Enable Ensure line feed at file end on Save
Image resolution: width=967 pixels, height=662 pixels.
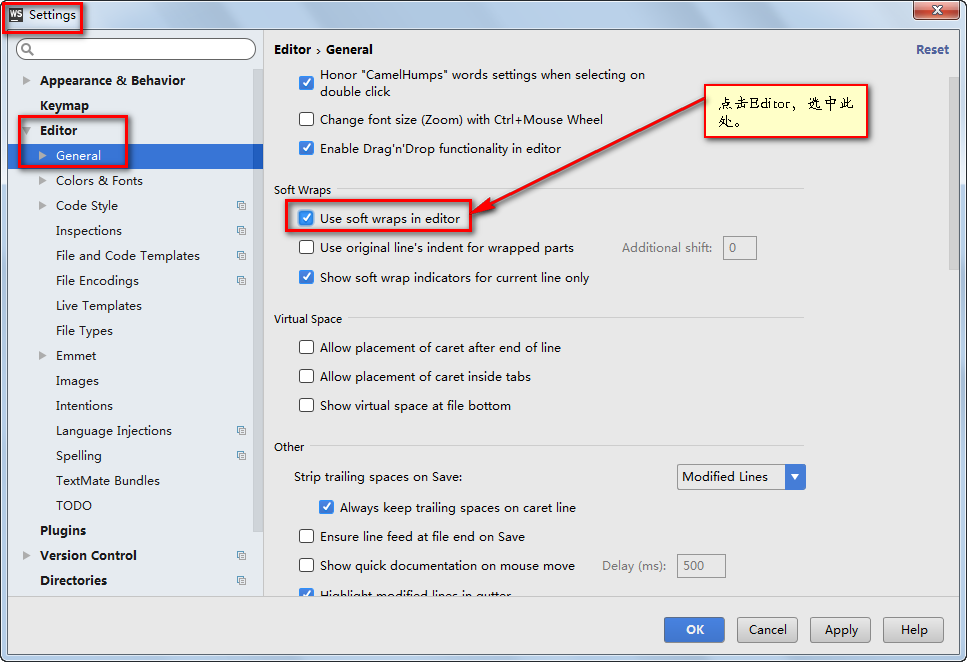click(x=306, y=536)
